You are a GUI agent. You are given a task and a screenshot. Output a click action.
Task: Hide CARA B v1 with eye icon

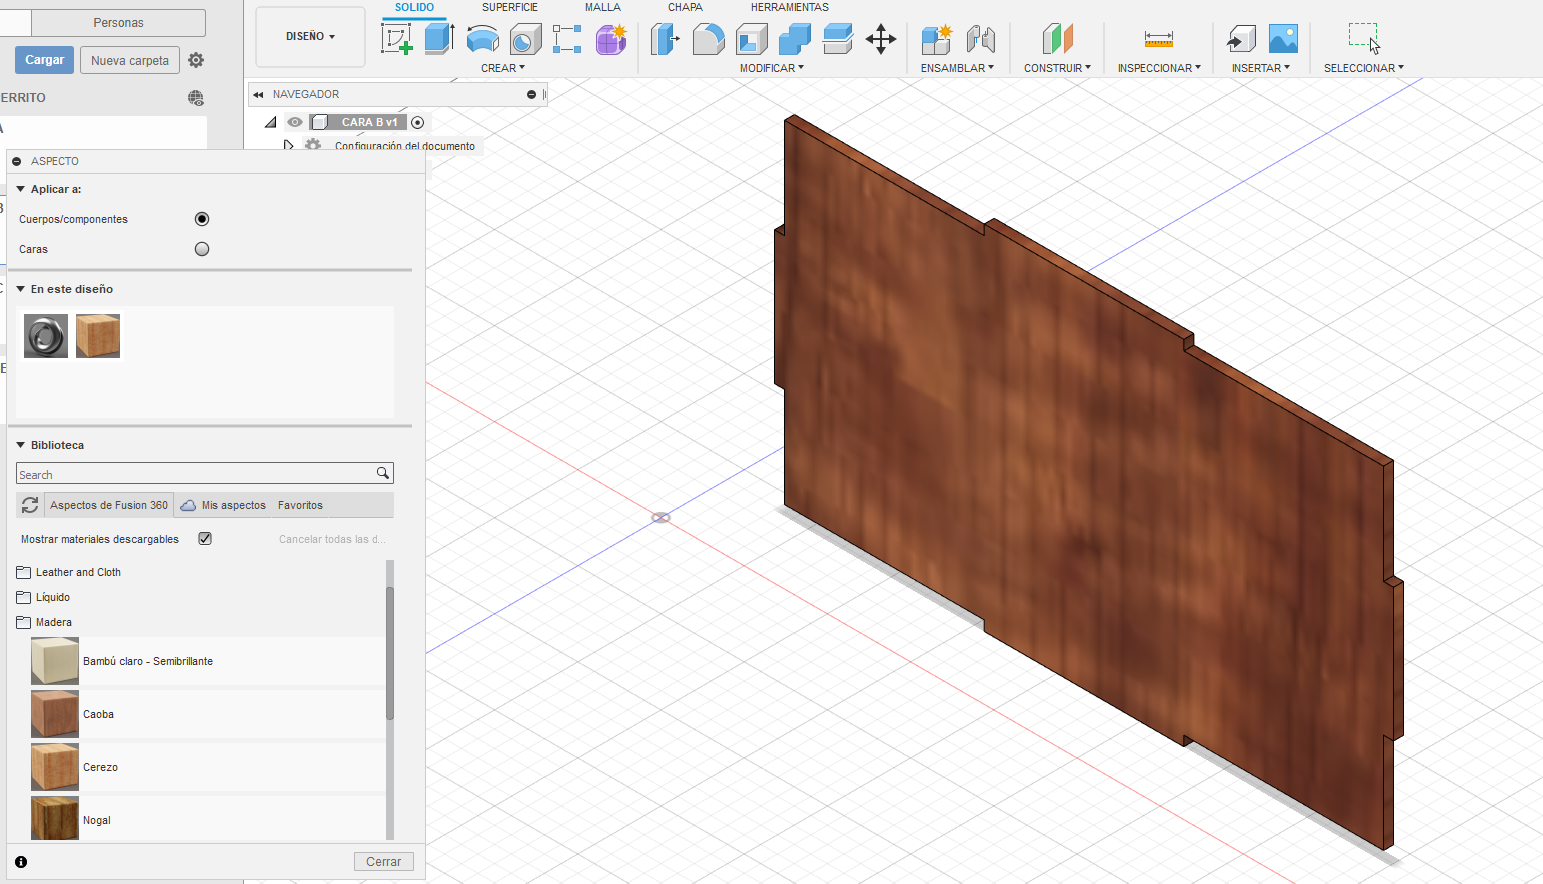tap(295, 122)
